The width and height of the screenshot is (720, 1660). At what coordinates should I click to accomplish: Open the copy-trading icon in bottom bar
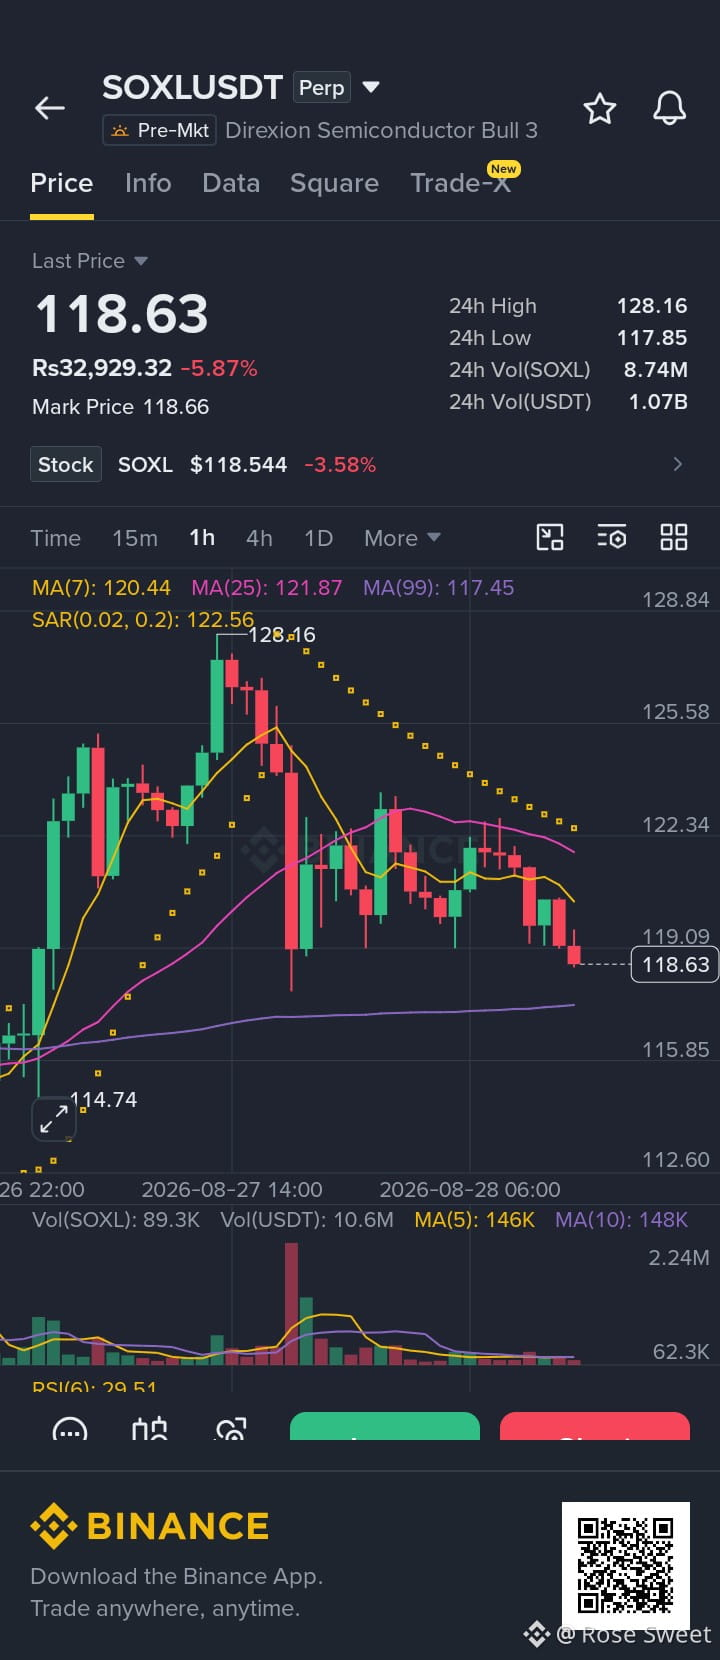(231, 1430)
